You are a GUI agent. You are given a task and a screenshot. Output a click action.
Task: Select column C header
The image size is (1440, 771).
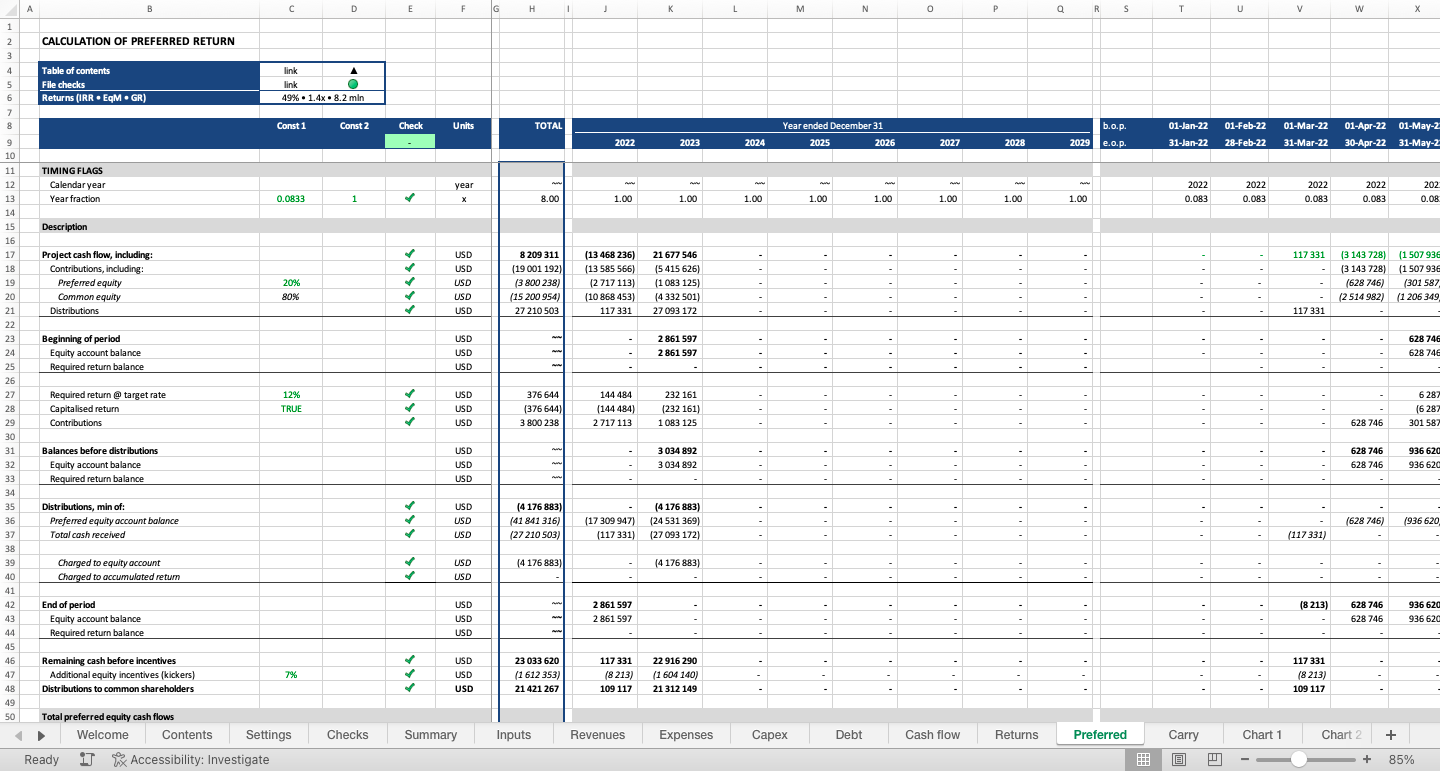[291, 8]
